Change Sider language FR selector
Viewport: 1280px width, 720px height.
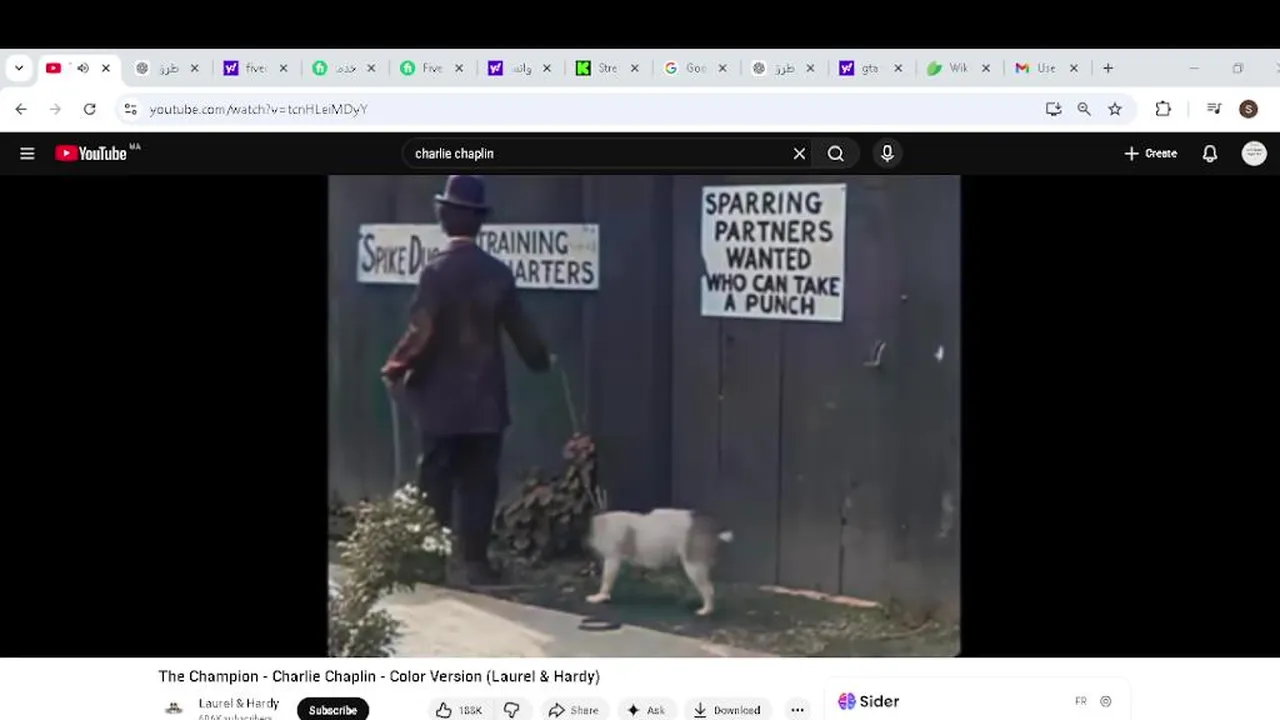[x=1081, y=701]
